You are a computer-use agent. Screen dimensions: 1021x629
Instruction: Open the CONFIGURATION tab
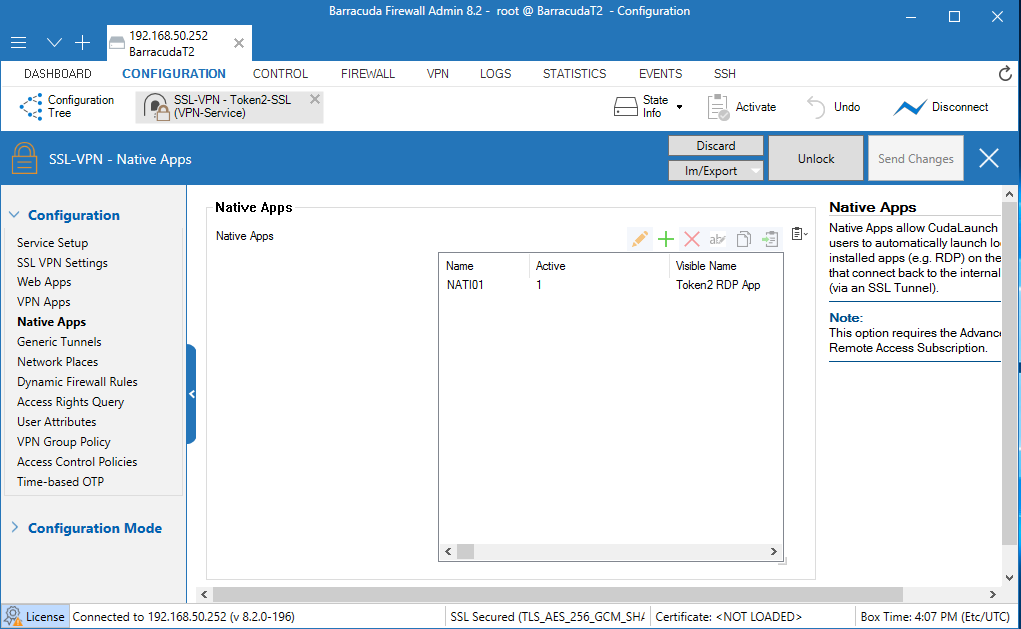[x=174, y=74]
